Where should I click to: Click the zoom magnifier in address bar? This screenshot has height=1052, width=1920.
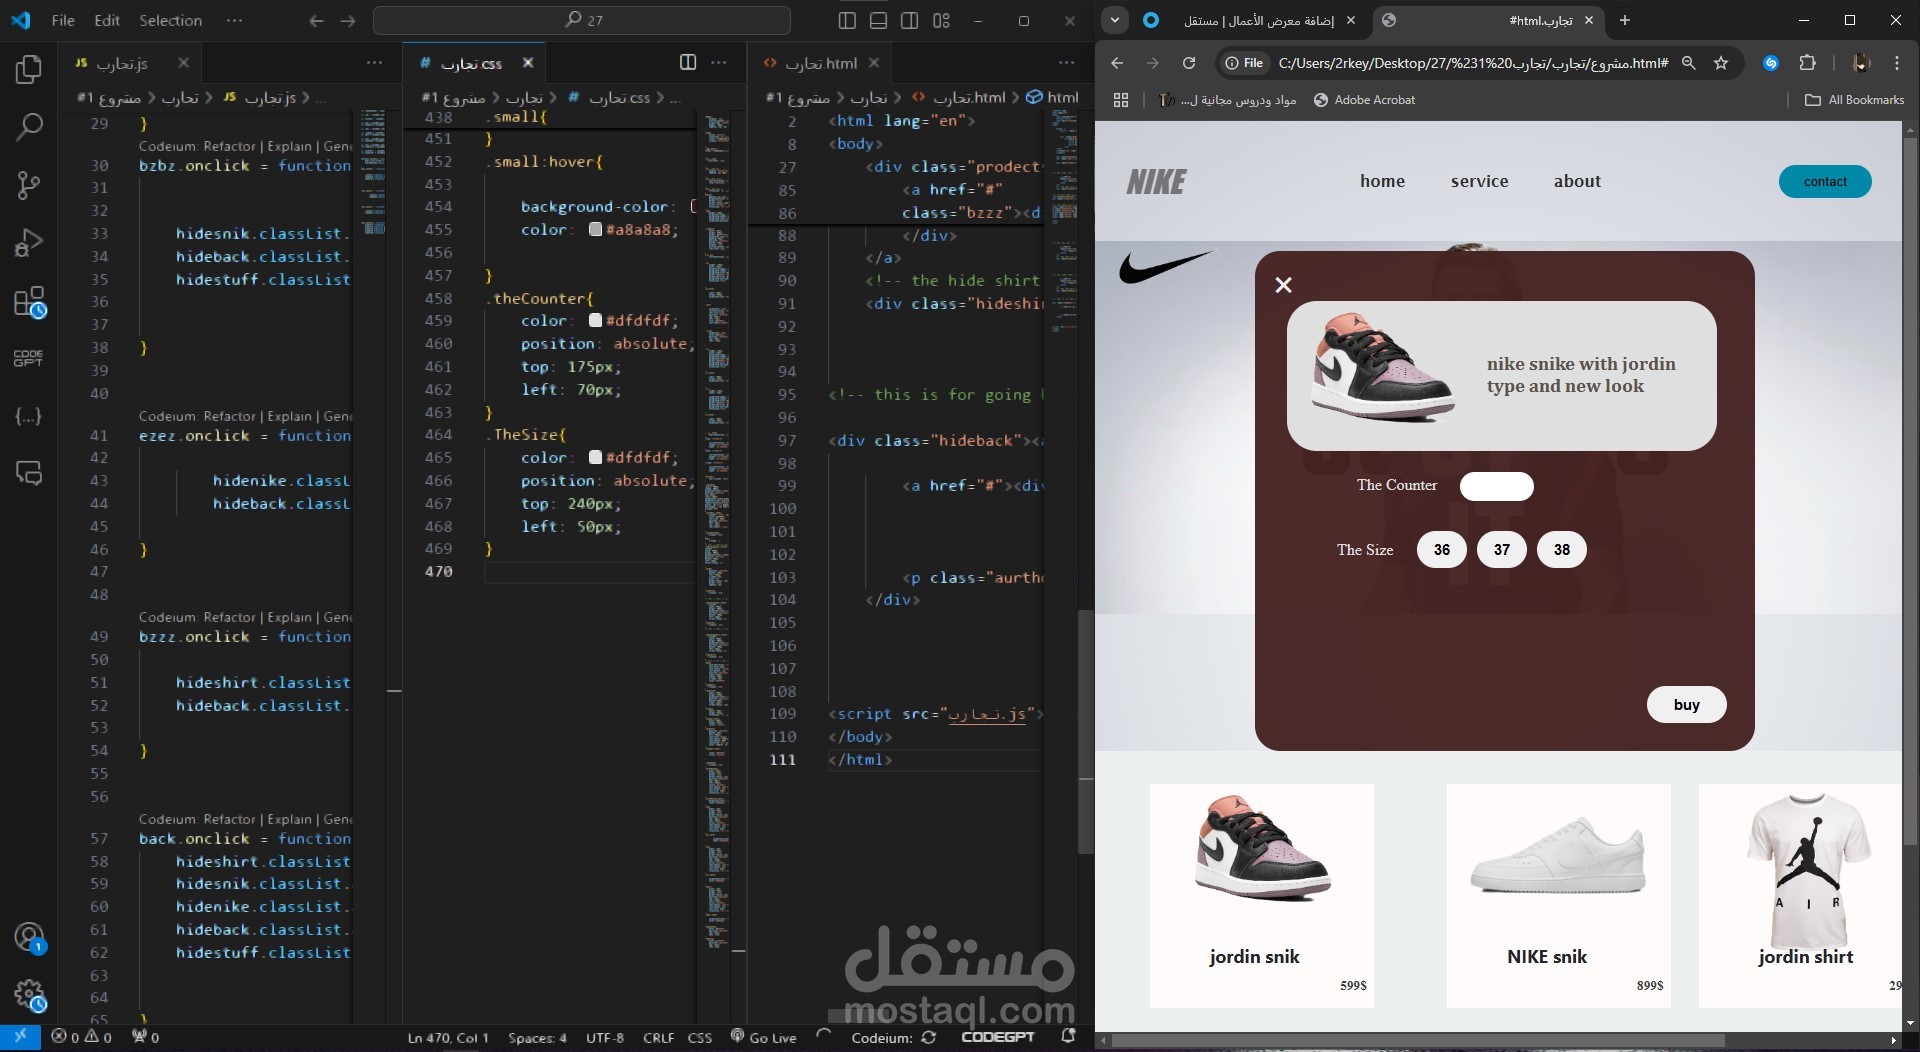pyautogui.click(x=1689, y=63)
